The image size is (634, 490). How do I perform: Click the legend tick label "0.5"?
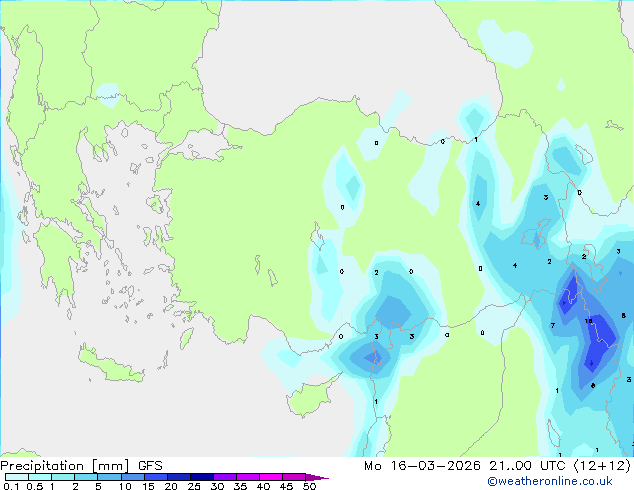35,486
